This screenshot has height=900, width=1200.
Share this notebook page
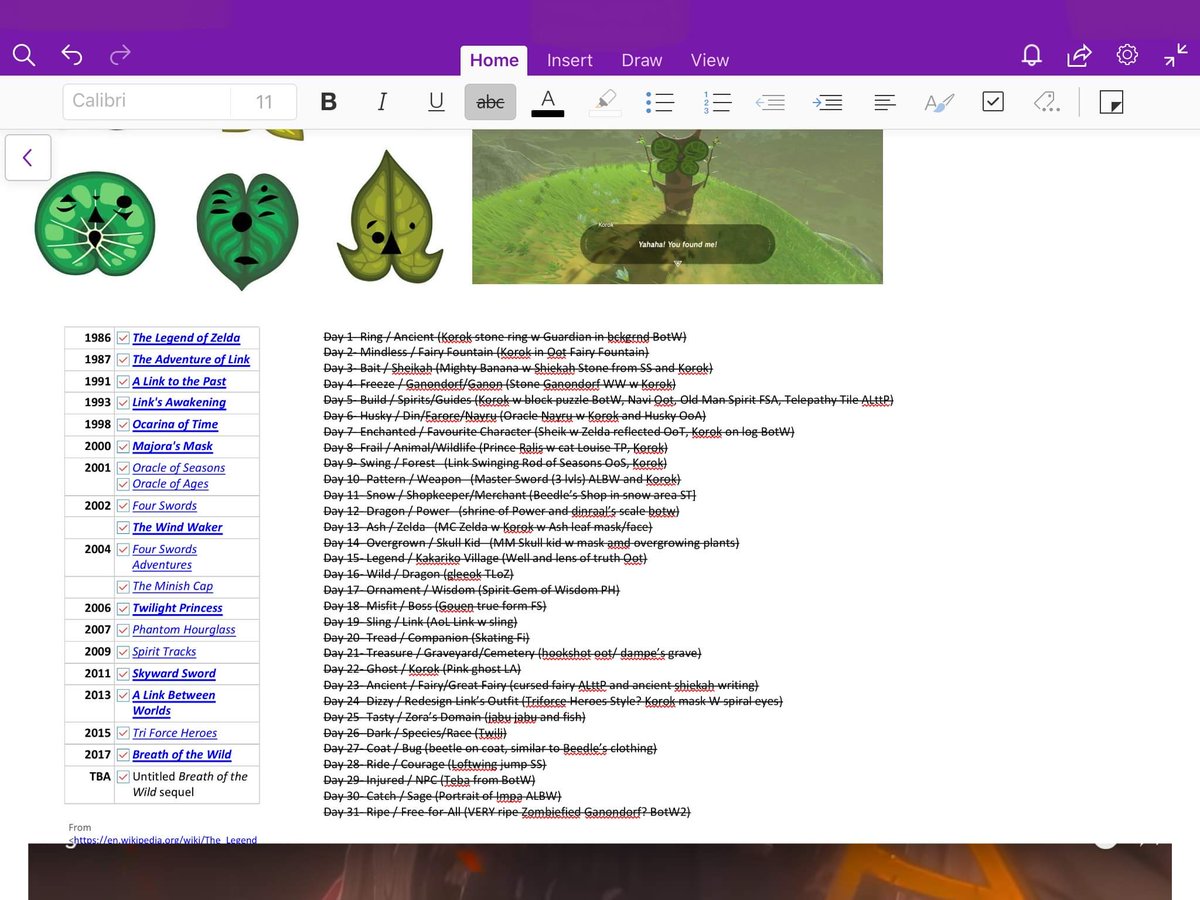(x=1079, y=56)
